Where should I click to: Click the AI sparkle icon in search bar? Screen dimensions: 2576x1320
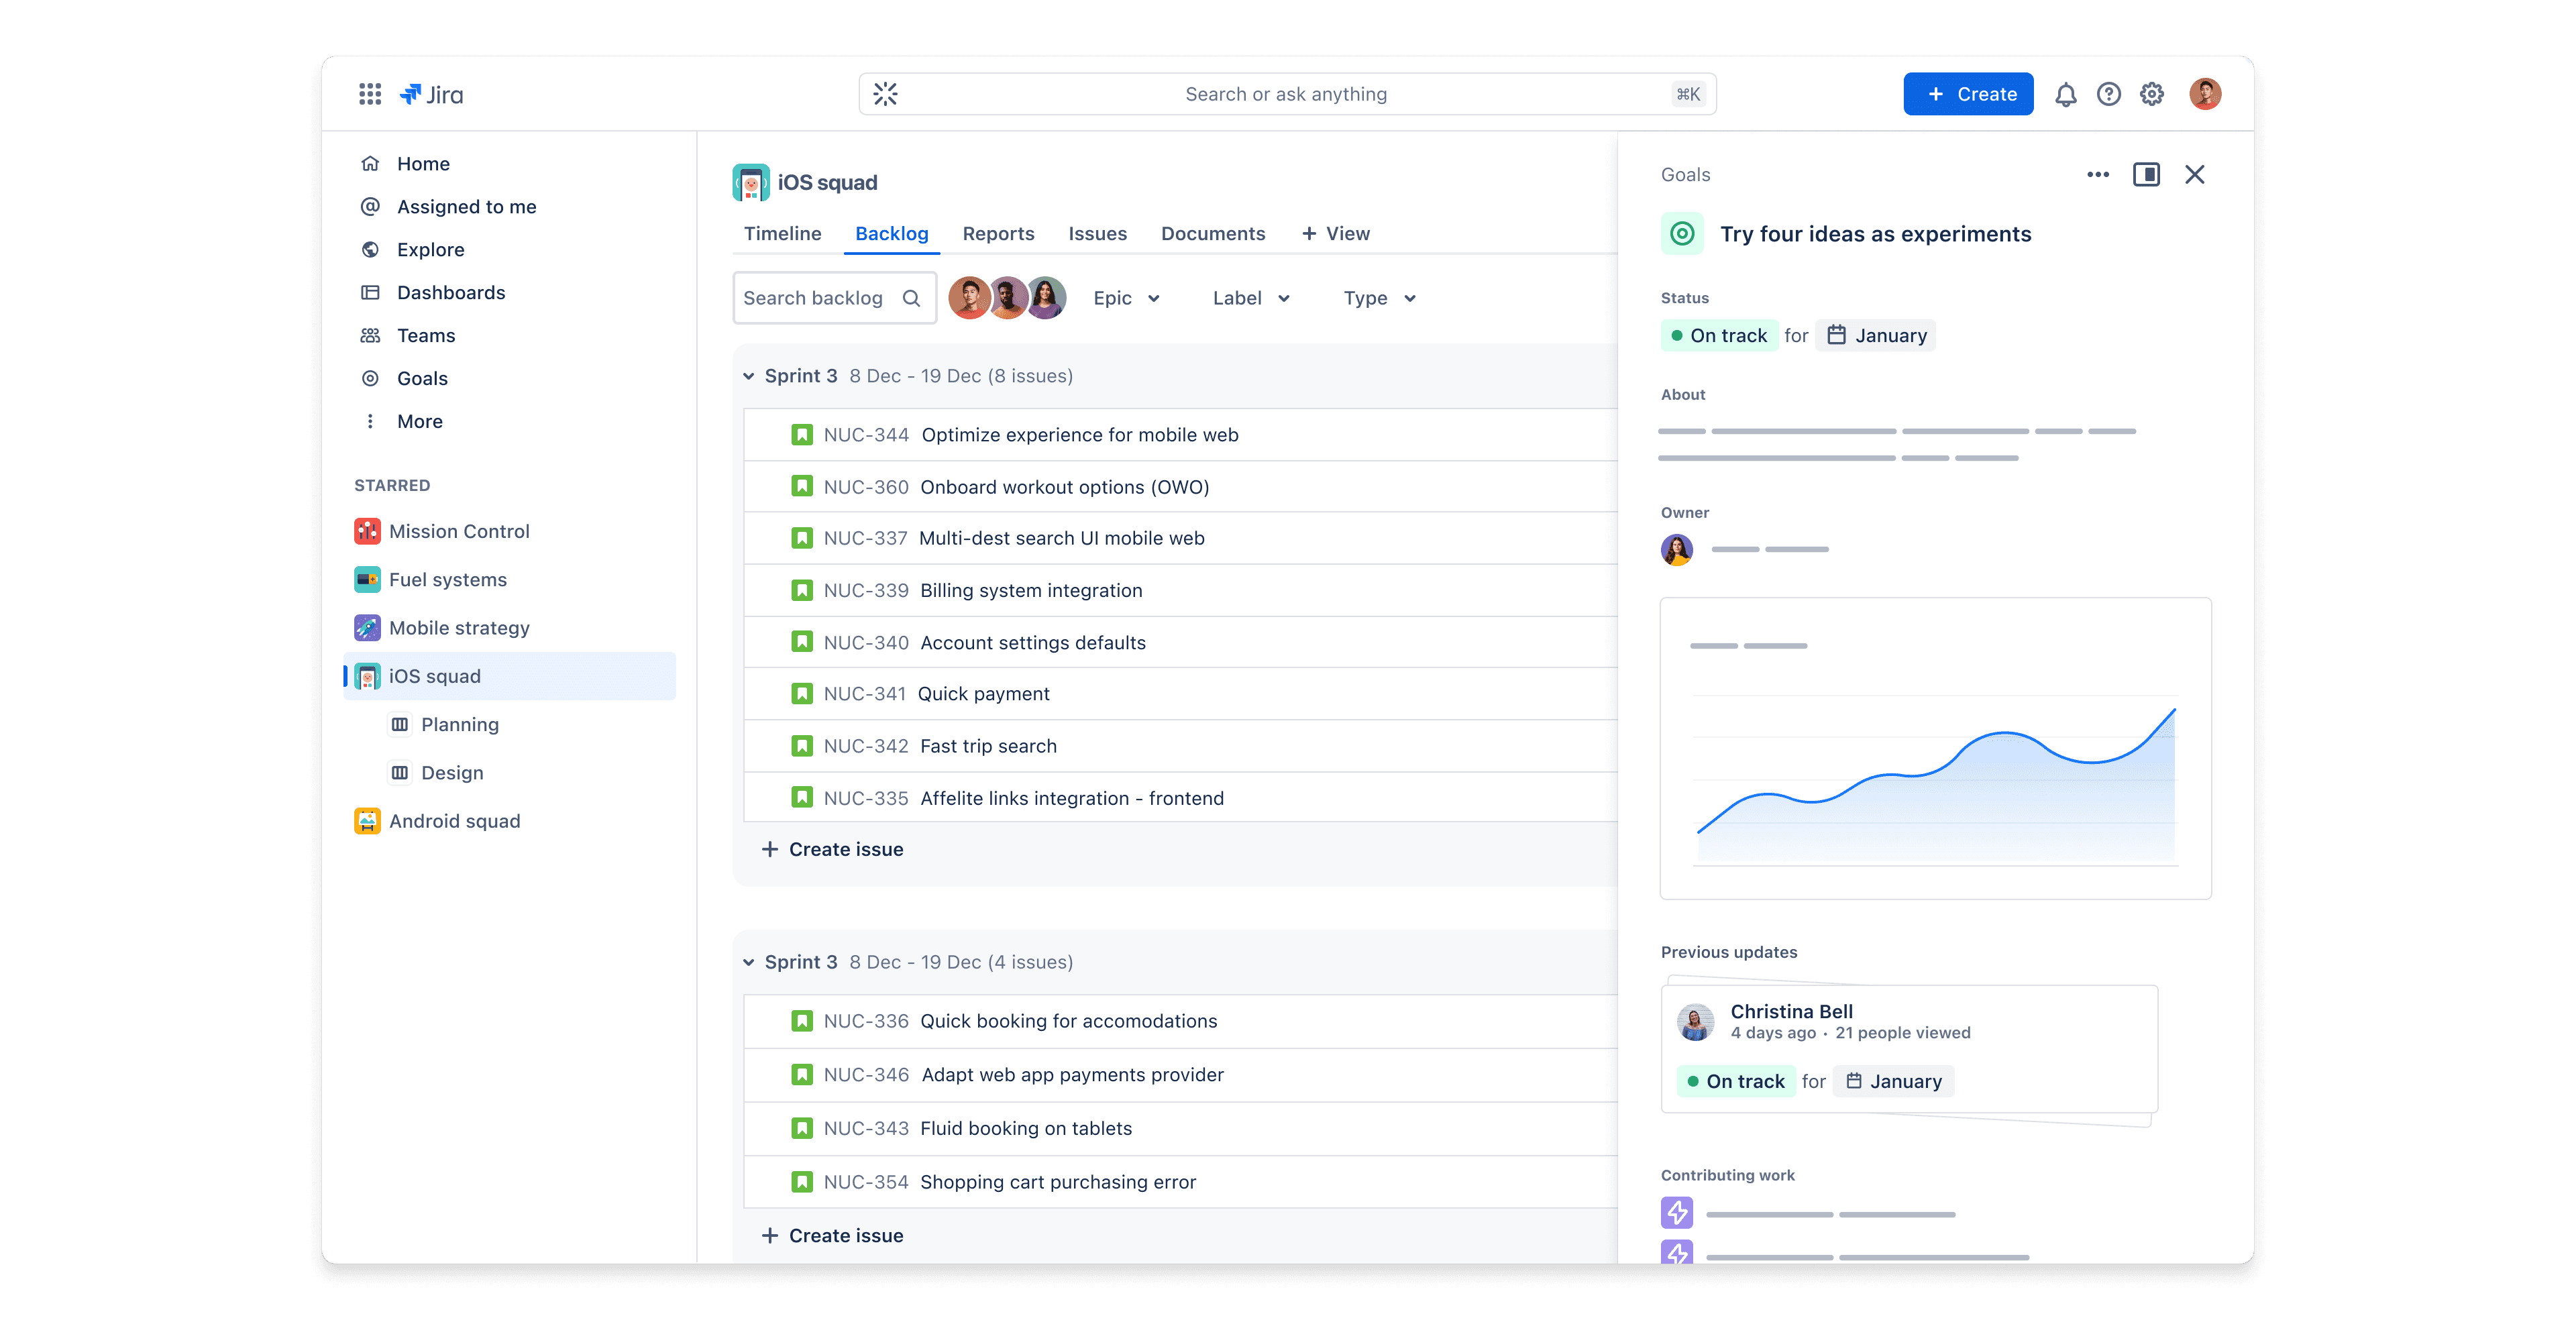pyautogui.click(x=885, y=94)
